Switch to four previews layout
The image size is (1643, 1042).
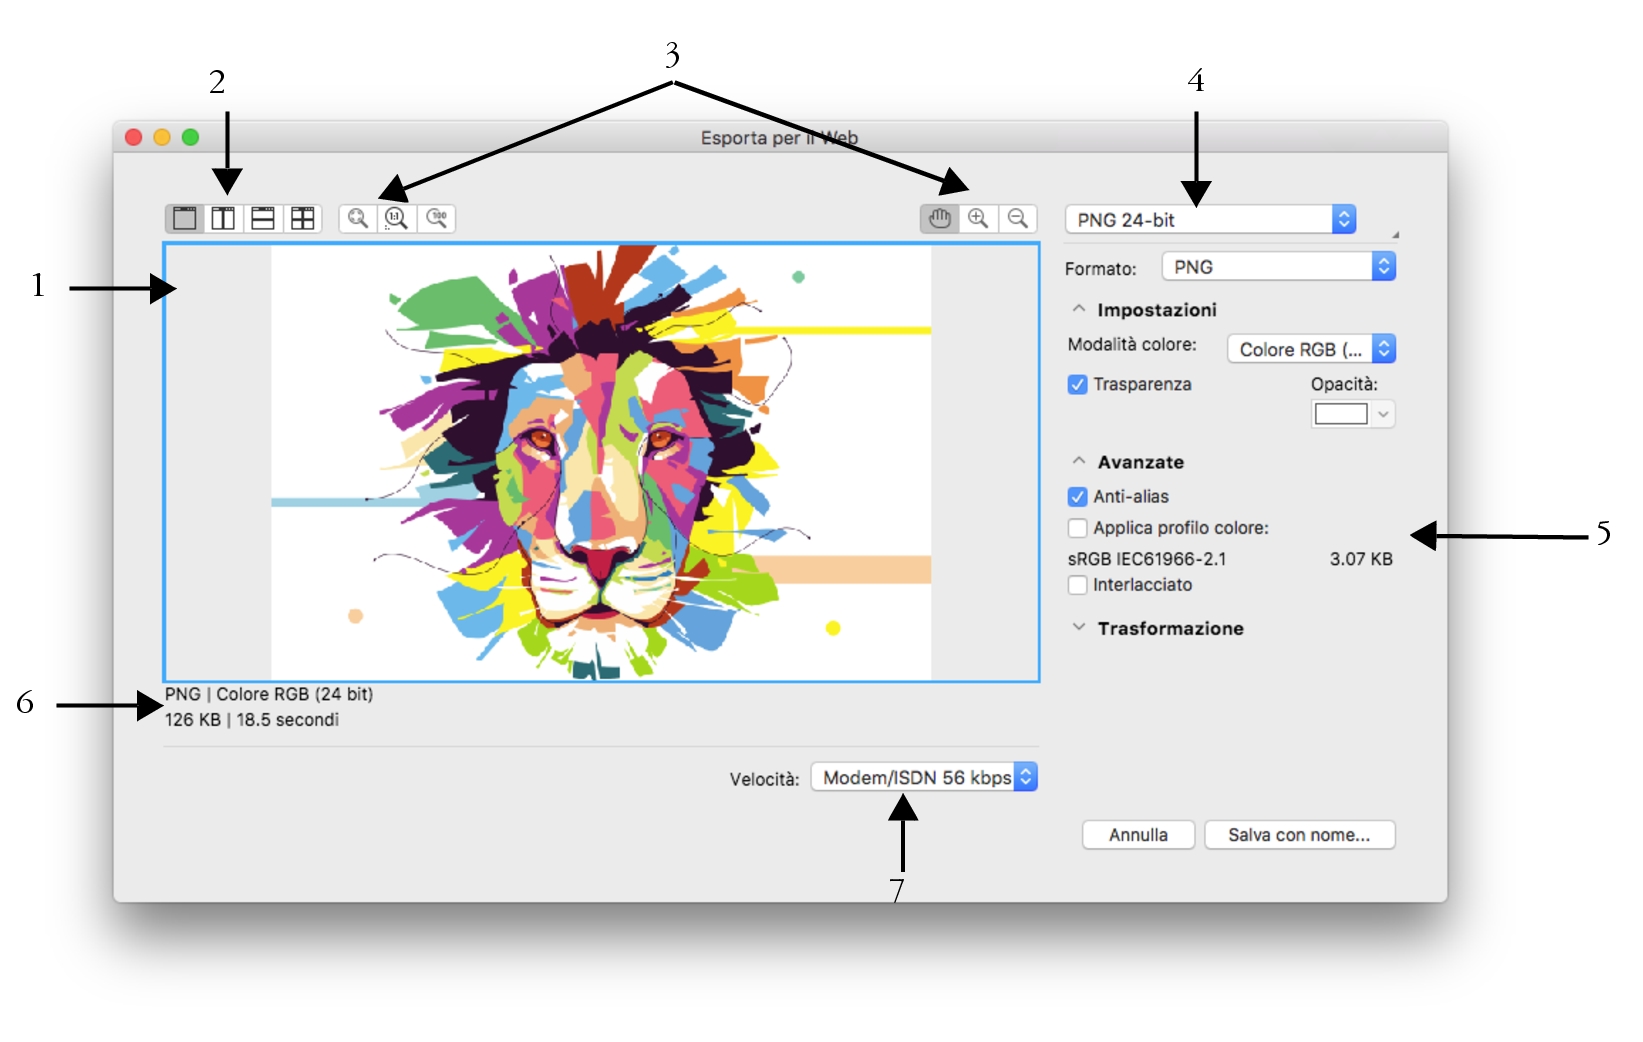point(302,218)
